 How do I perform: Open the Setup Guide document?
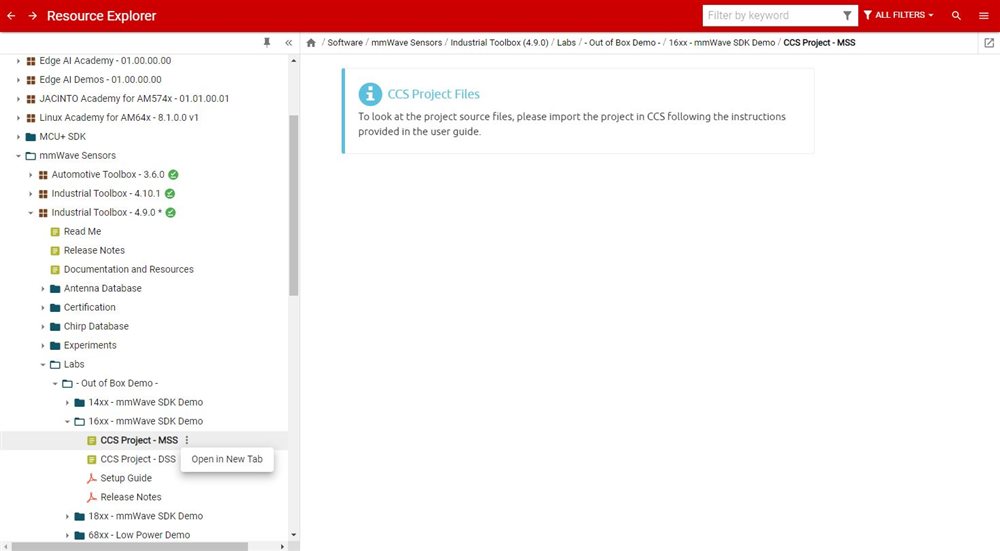(126, 478)
